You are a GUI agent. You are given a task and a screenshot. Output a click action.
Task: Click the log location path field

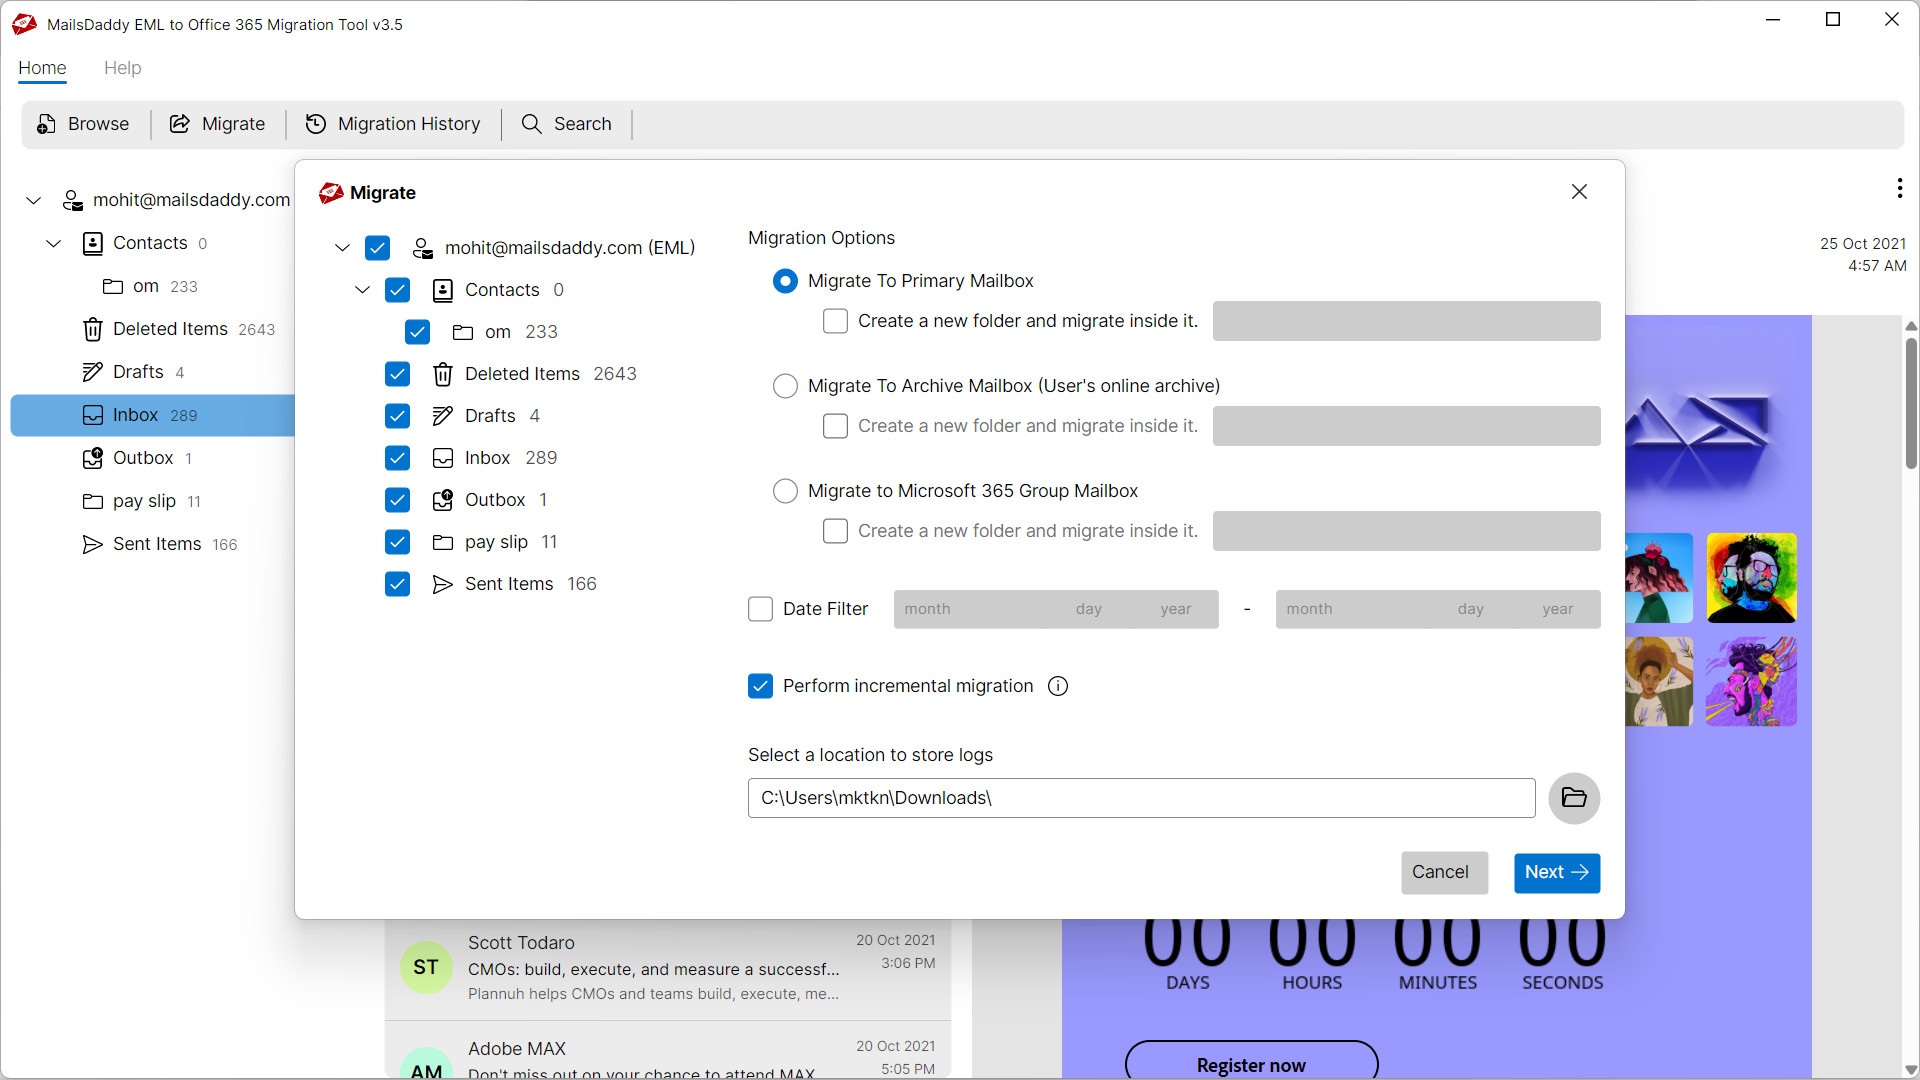[1141, 798]
